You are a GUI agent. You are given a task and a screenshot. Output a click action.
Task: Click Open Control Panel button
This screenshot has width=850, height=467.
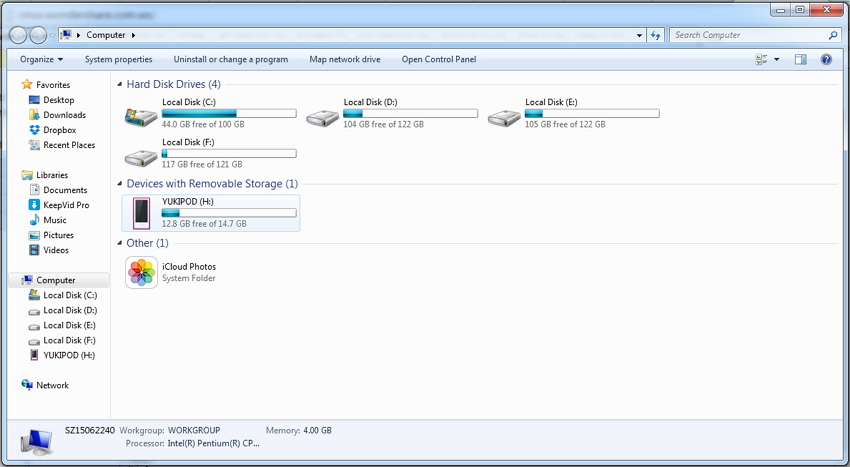(x=438, y=59)
